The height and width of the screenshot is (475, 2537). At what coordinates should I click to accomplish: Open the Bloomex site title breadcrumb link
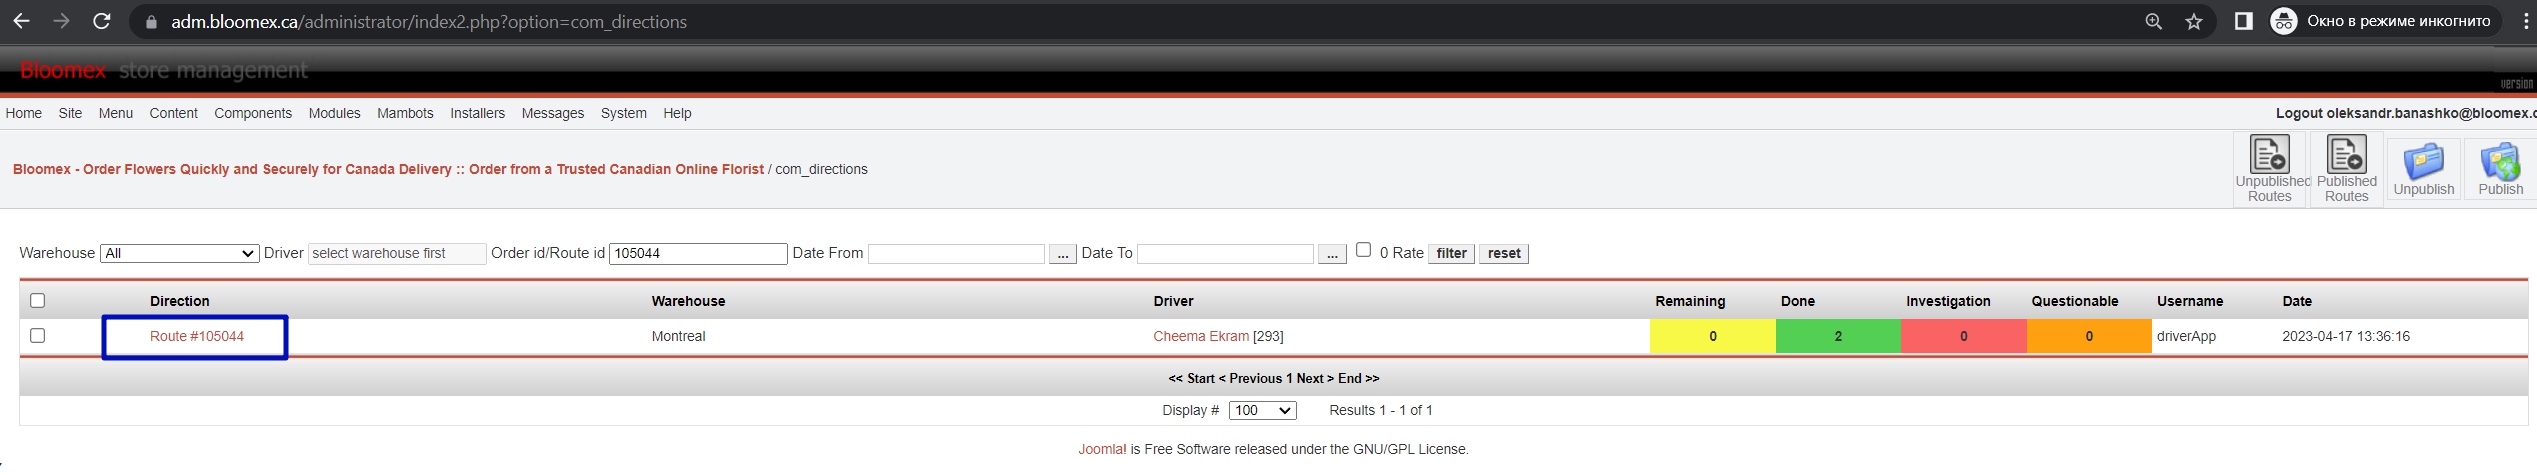click(x=388, y=169)
